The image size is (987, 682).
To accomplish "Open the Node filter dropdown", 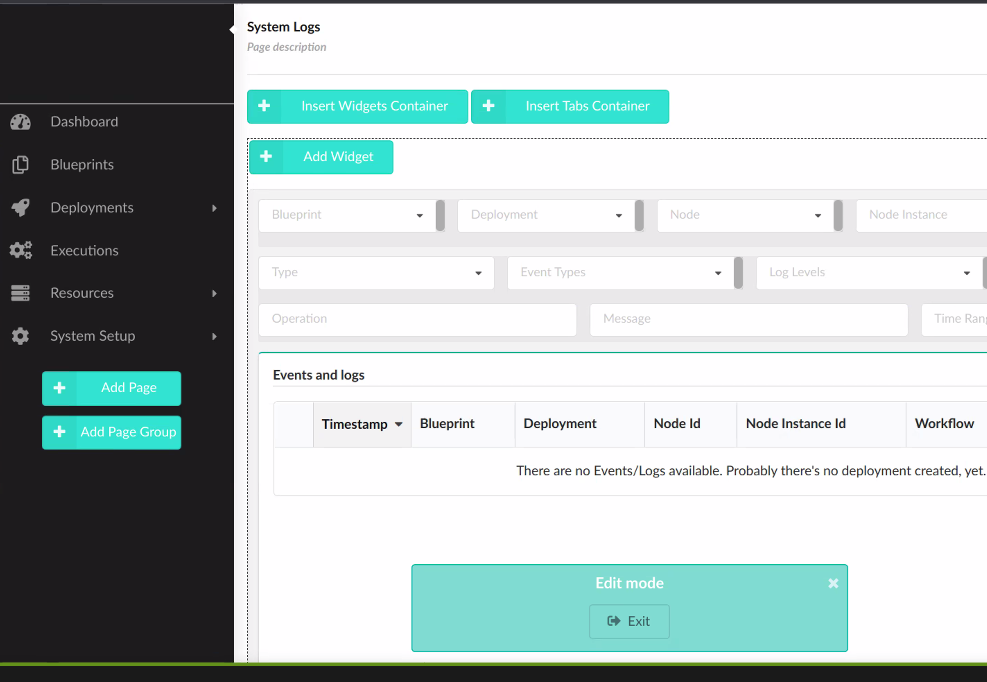I will [x=745, y=215].
